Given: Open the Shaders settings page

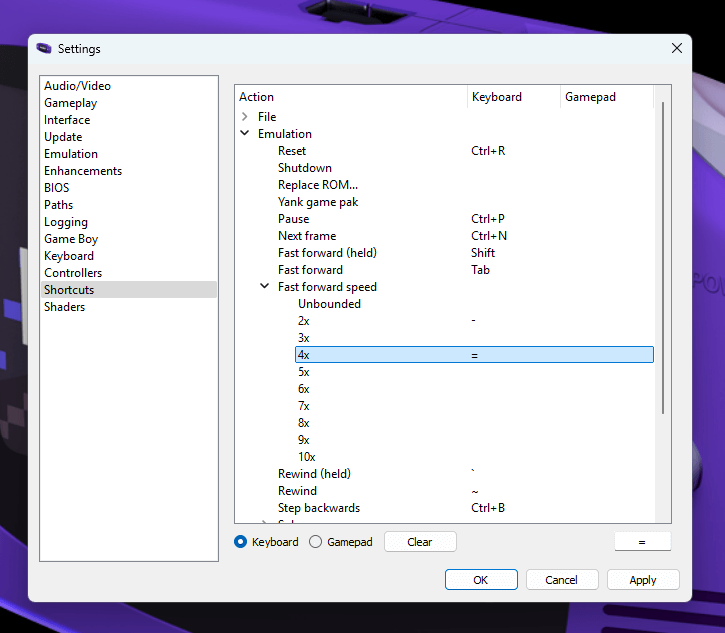Looking at the screenshot, I should pos(64,307).
